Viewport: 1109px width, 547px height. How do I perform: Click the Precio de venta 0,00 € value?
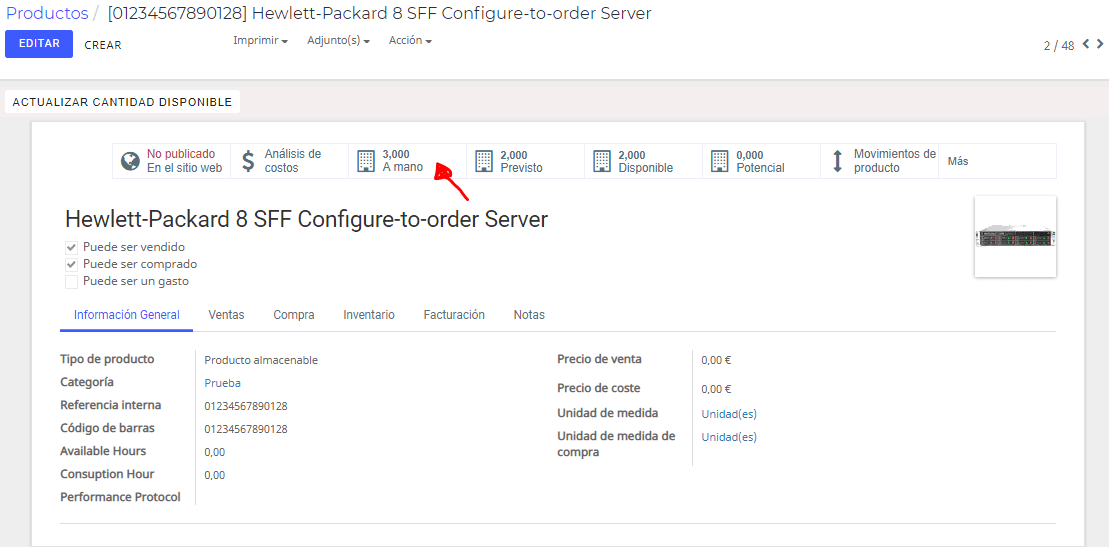click(x=716, y=360)
